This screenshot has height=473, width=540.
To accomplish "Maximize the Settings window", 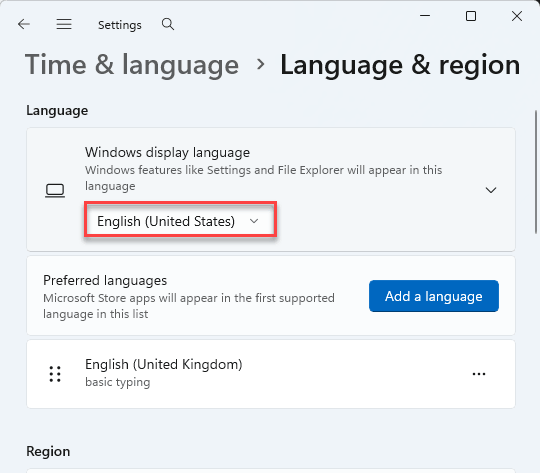I will pos(471,16).
